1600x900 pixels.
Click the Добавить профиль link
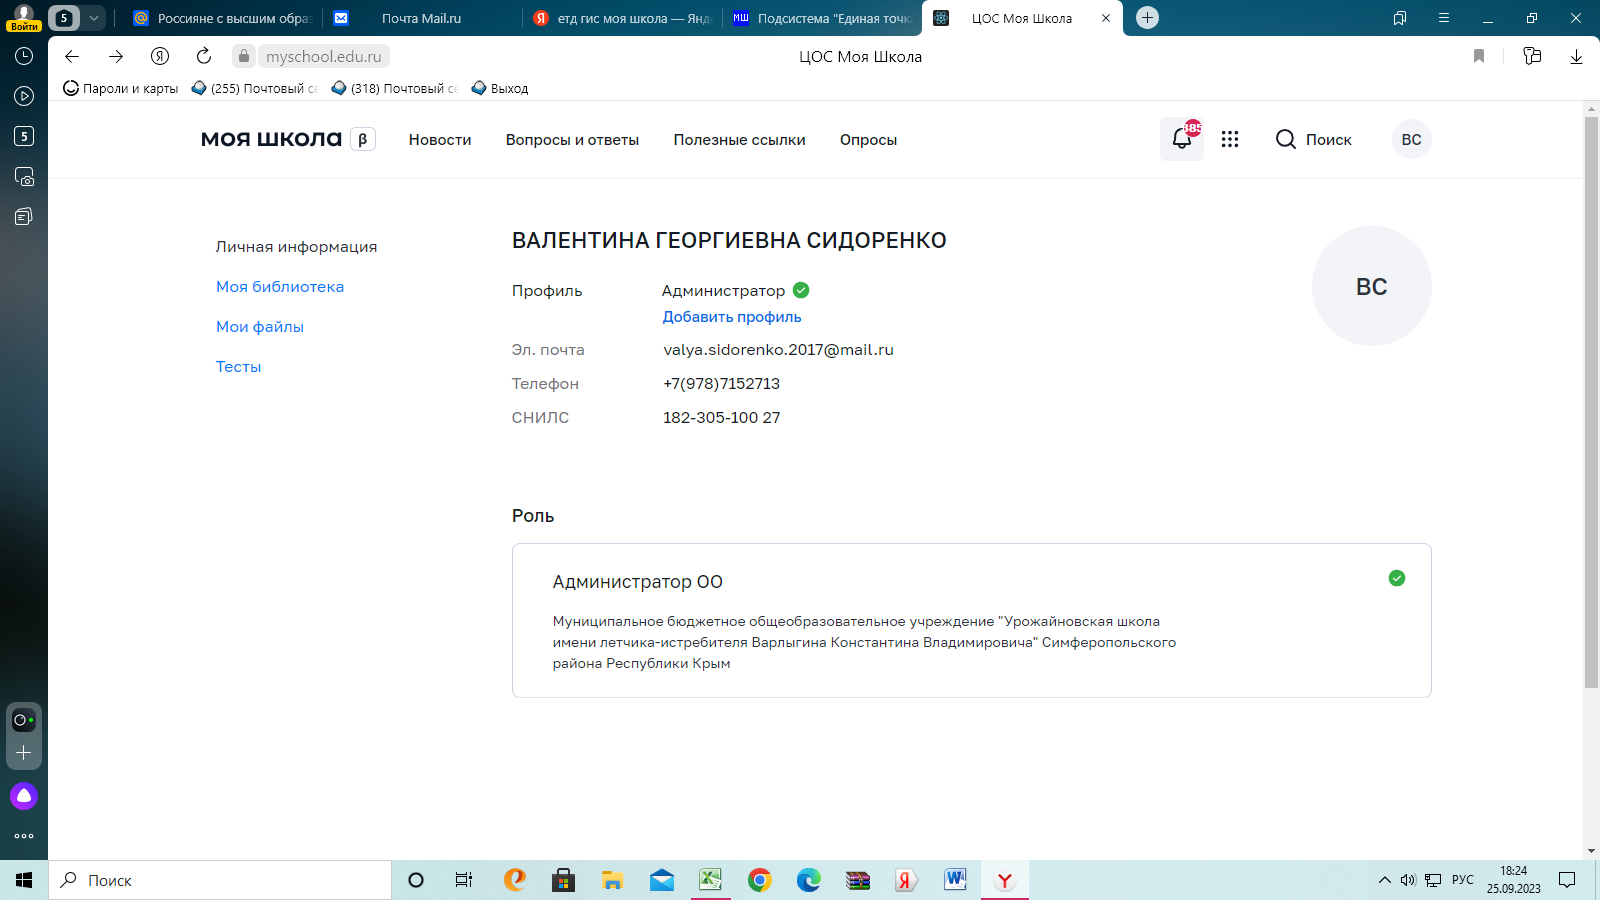click(x=732, y=317)
